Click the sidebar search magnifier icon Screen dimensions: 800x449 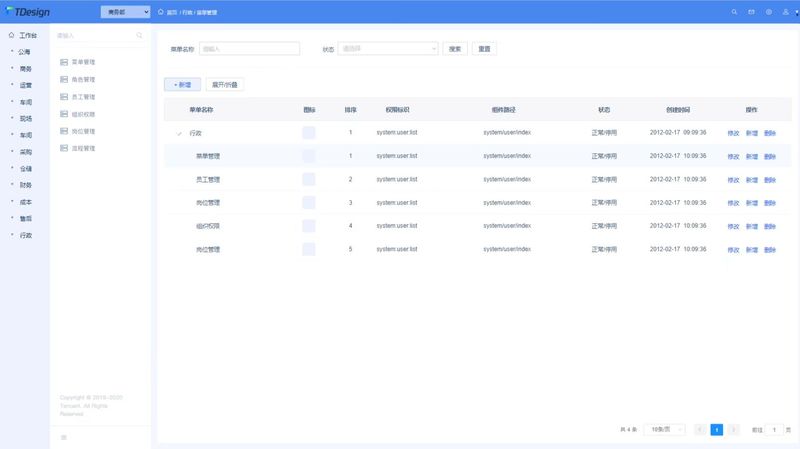[x=139, y=35]
